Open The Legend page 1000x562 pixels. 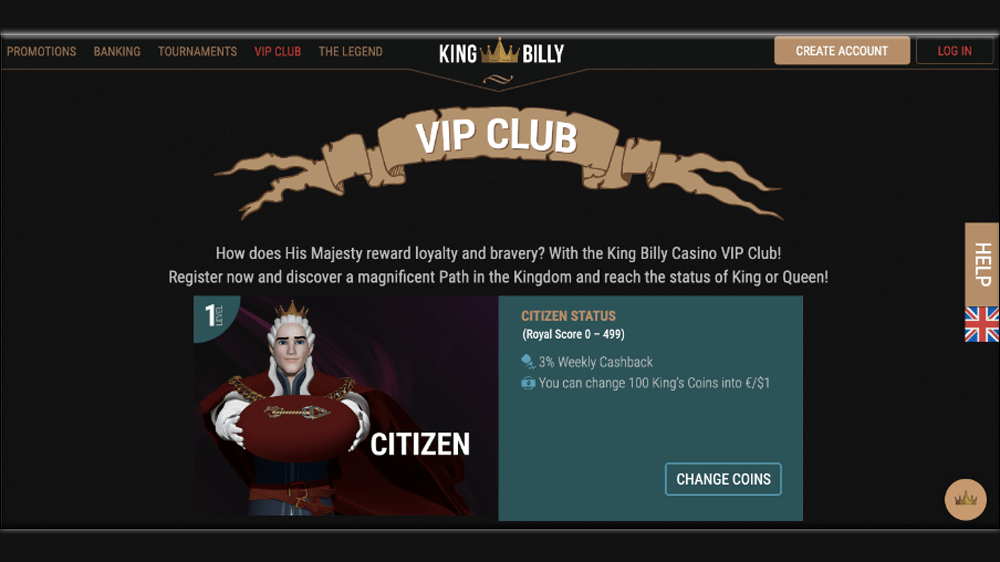[x=351, y=52]
